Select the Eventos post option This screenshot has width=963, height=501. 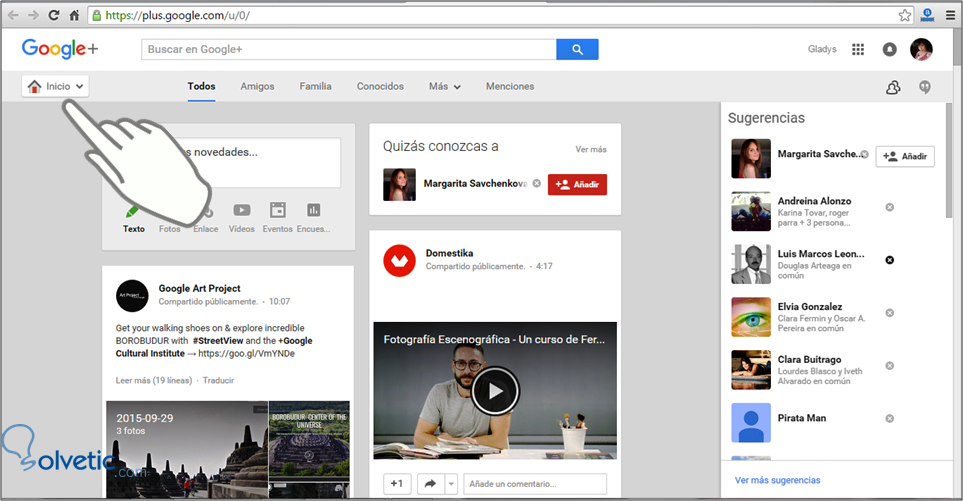coord(278,218)
